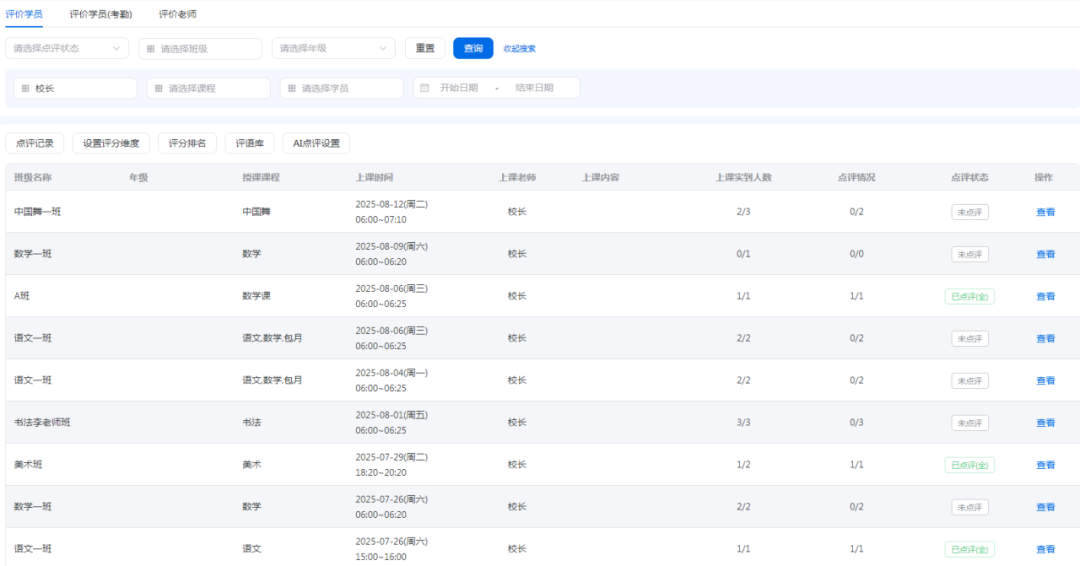The height and width of the screenshot is (566, 1080).
Task: Open 点评记录 records
Action: [35, 143]
